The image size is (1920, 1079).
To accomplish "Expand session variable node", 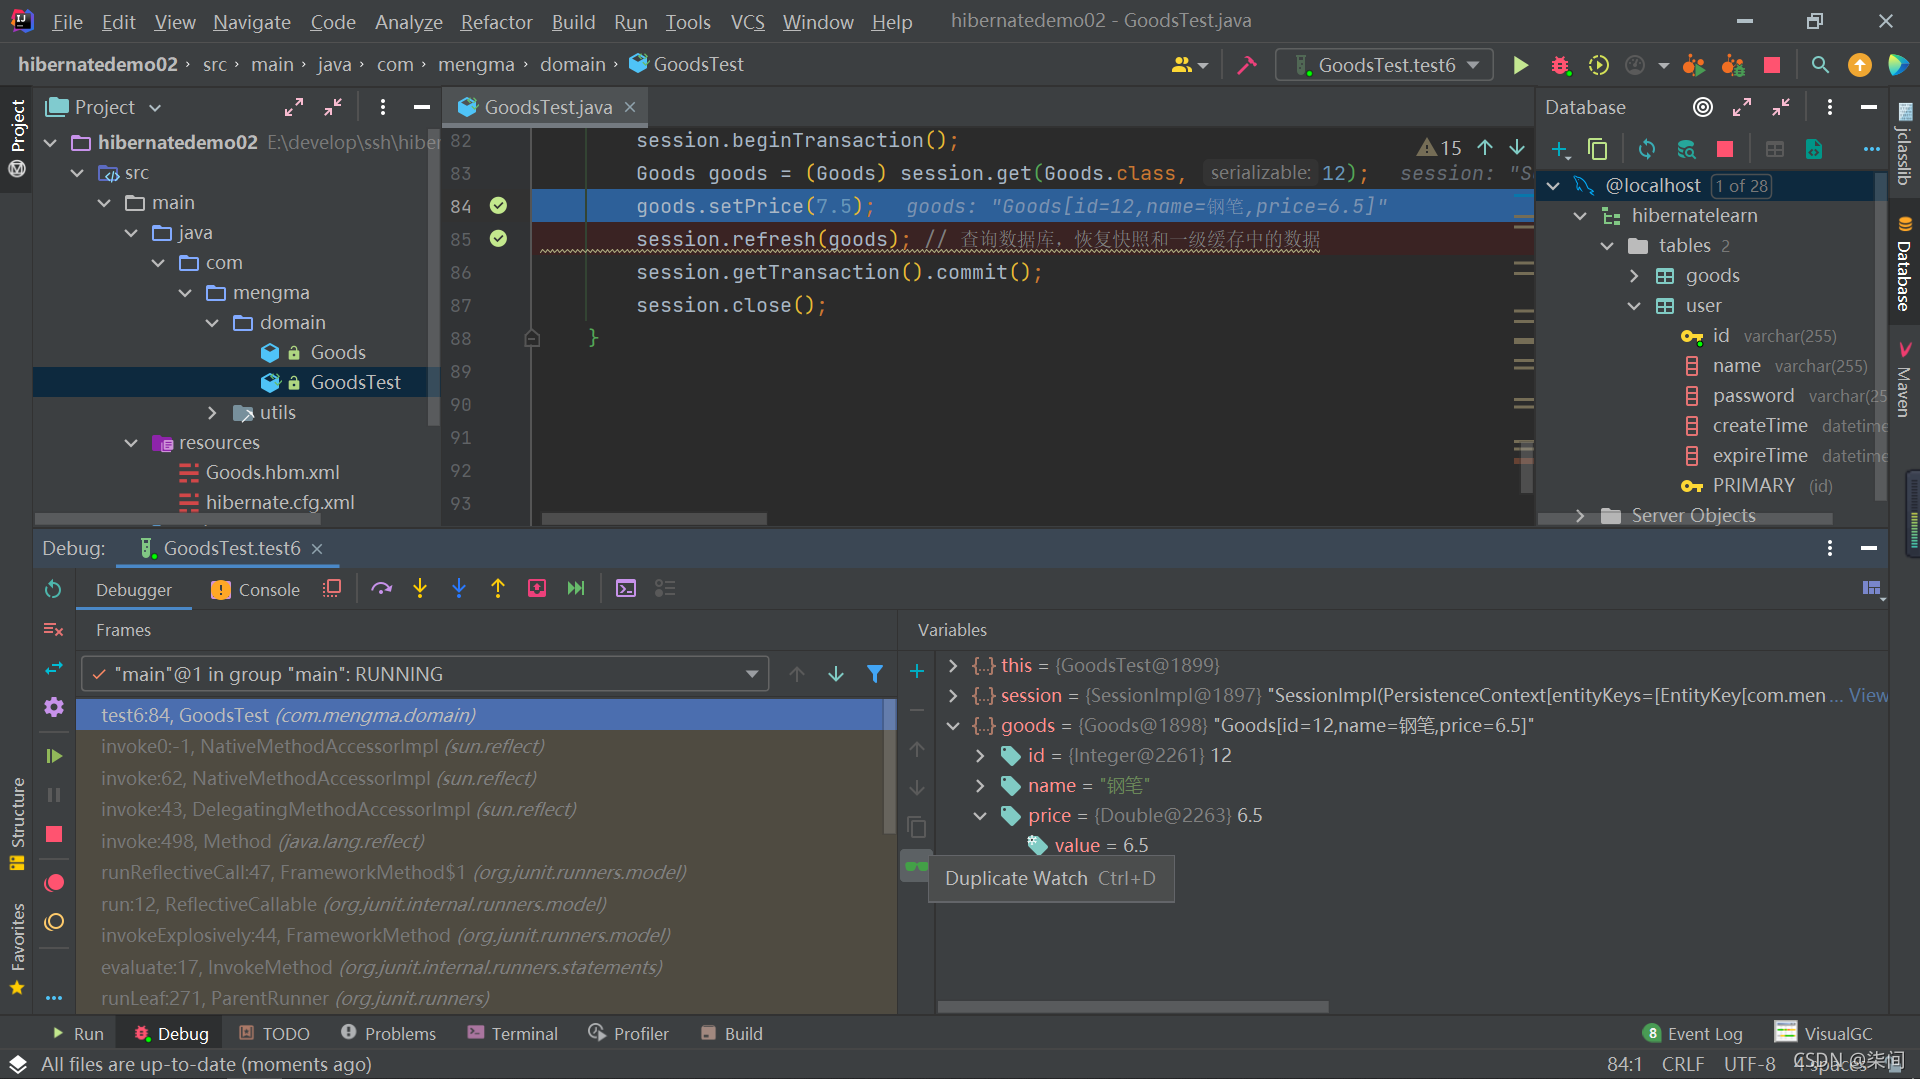I will (953, 696).
